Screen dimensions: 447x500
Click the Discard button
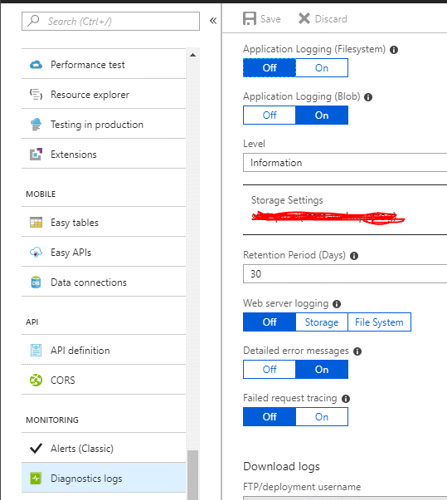click(323, 19)
